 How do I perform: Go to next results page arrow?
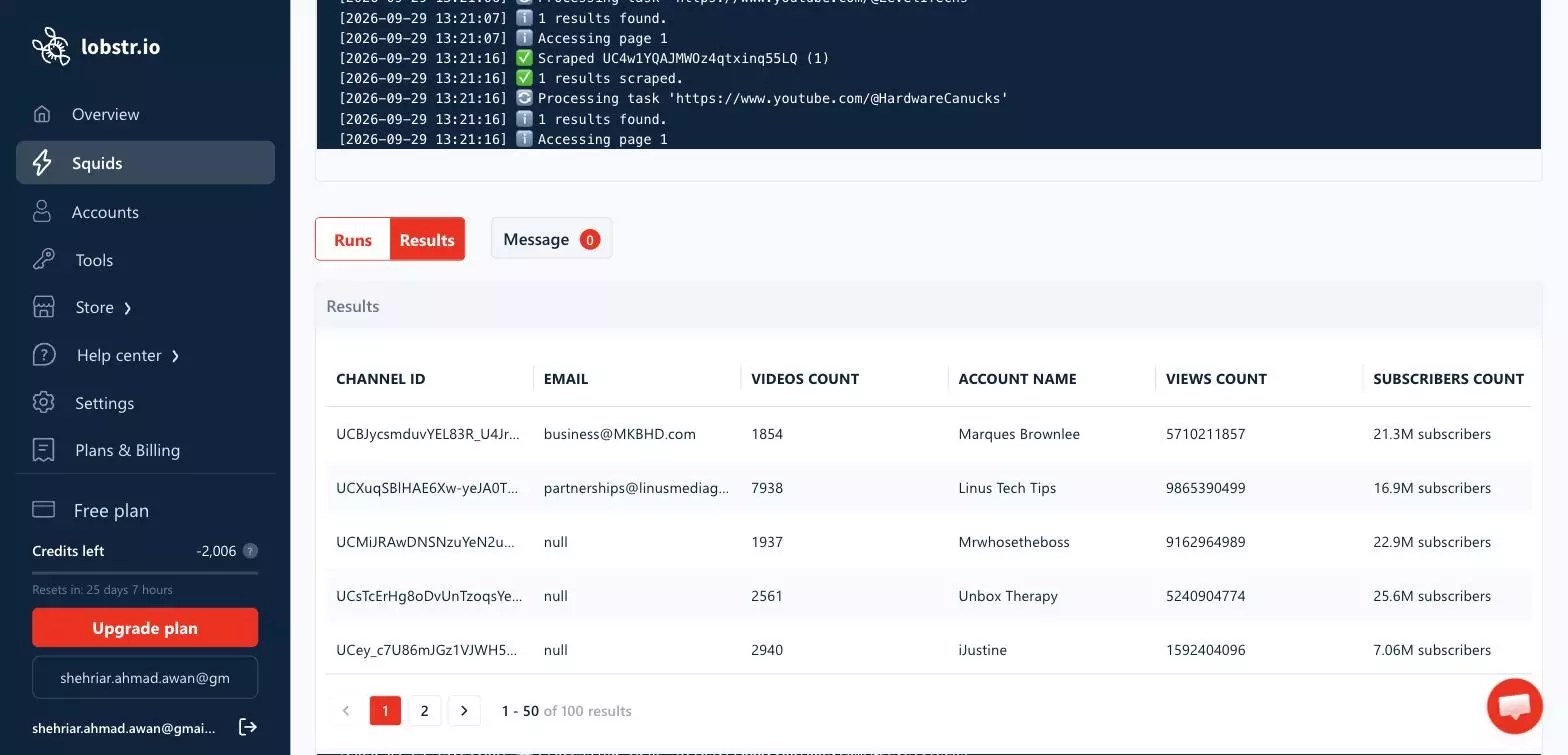pyautogui.click(x=464, y=711)
